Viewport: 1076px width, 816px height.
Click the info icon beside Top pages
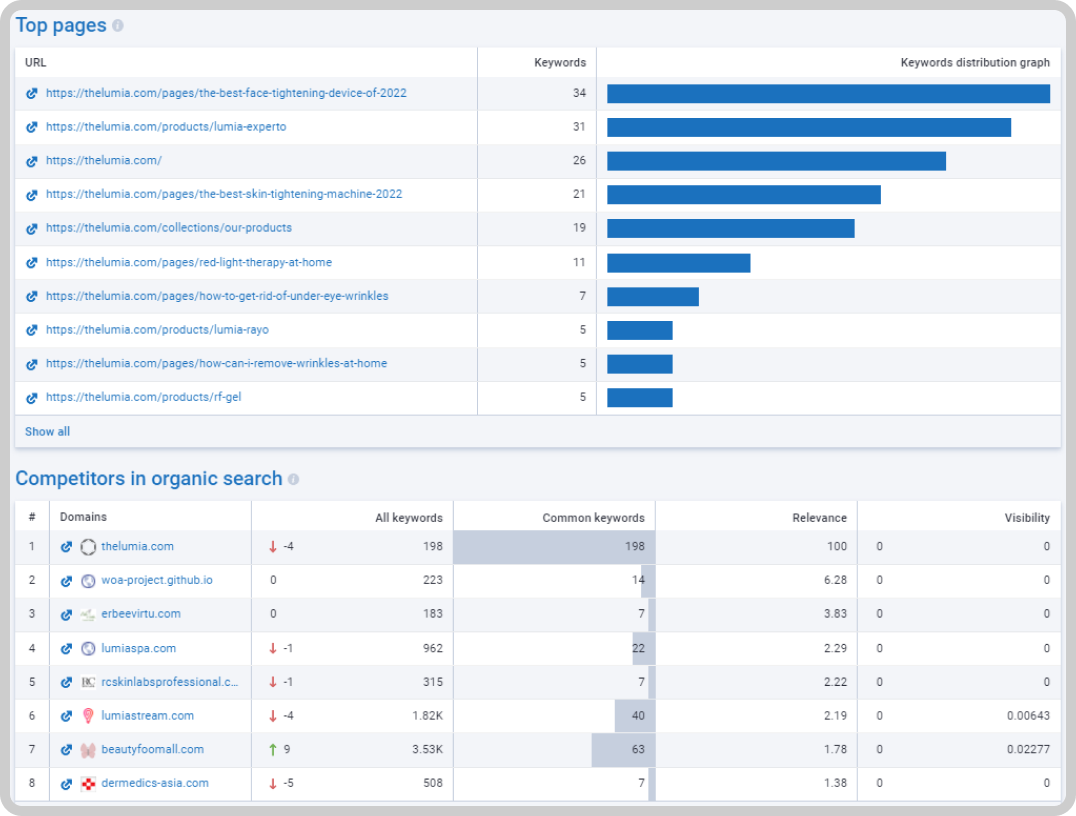click(x=118, y=26)
